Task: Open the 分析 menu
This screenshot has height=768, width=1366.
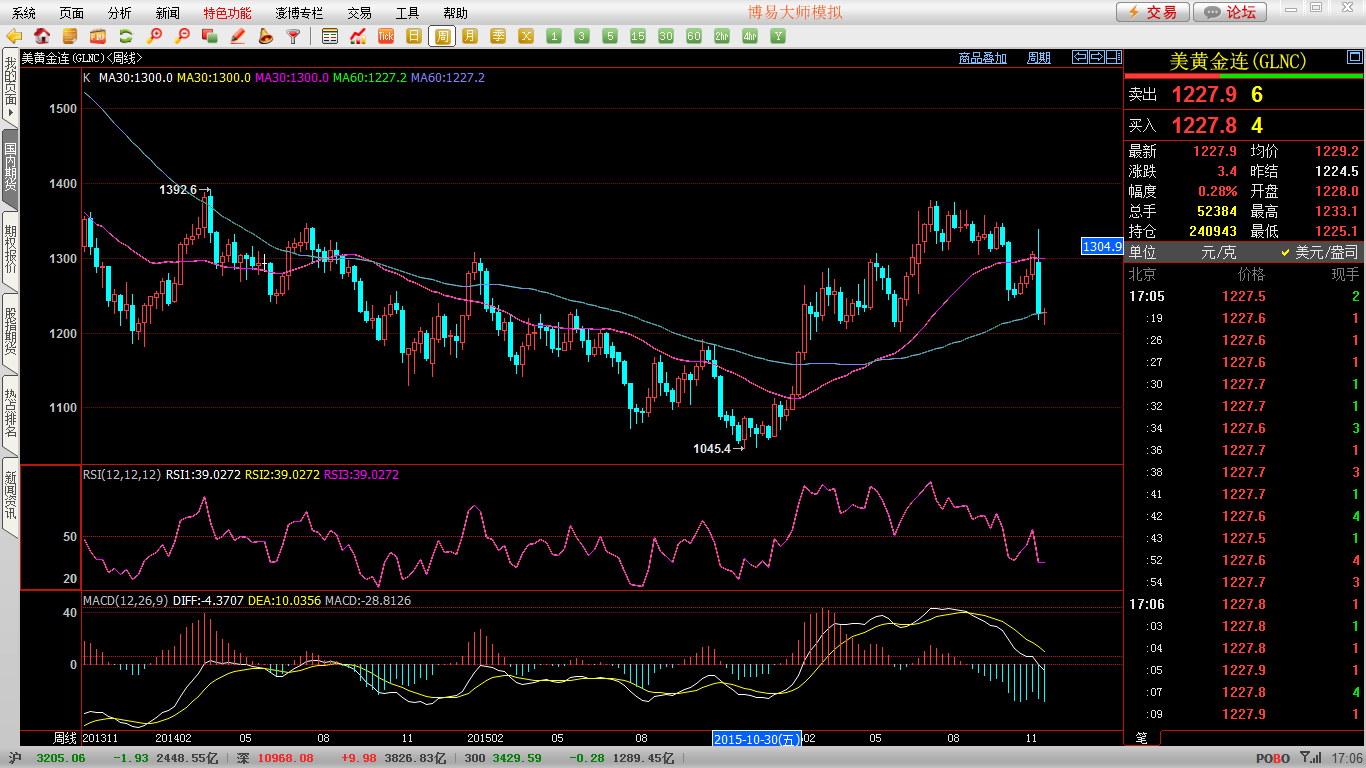Action: 119,13
